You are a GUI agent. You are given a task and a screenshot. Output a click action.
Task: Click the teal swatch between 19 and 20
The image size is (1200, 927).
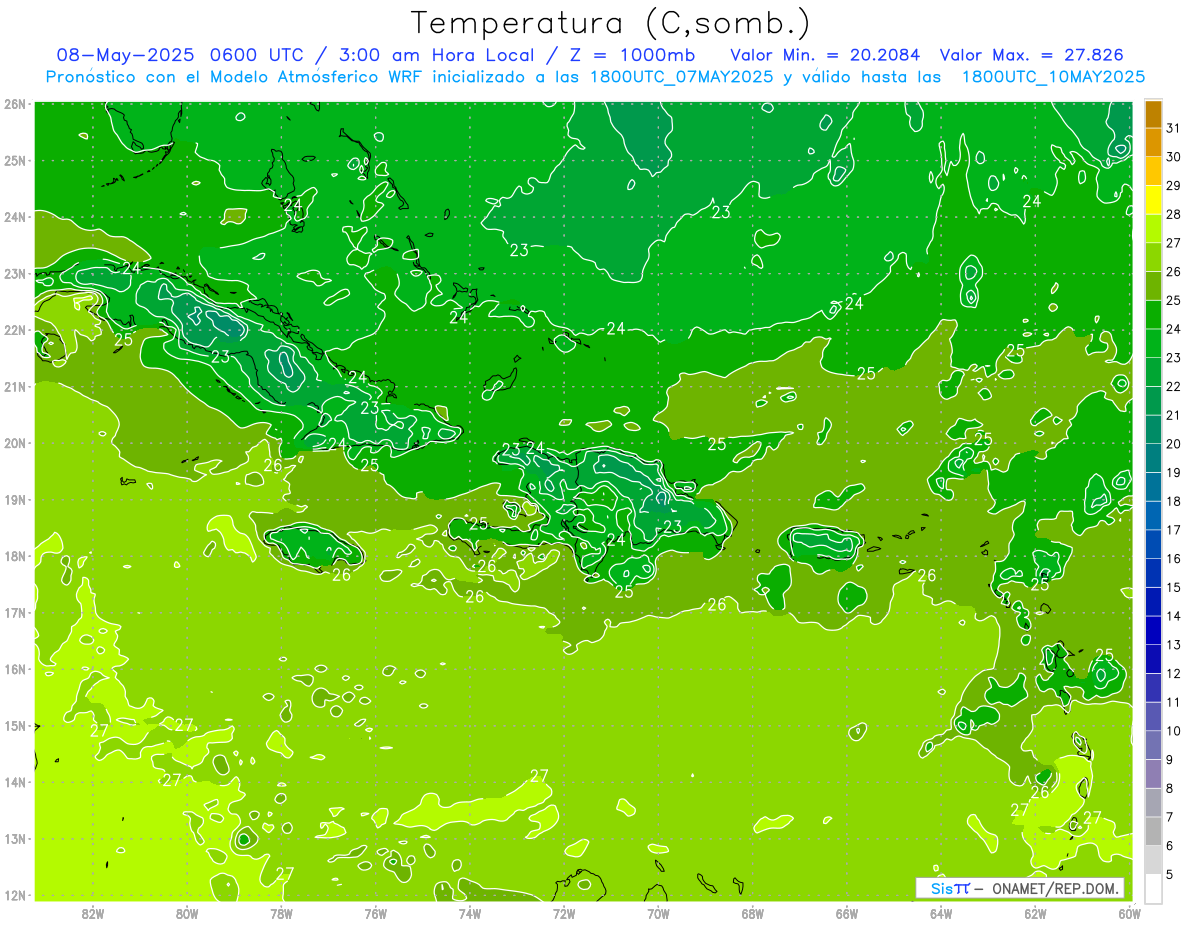[1153, 458]
